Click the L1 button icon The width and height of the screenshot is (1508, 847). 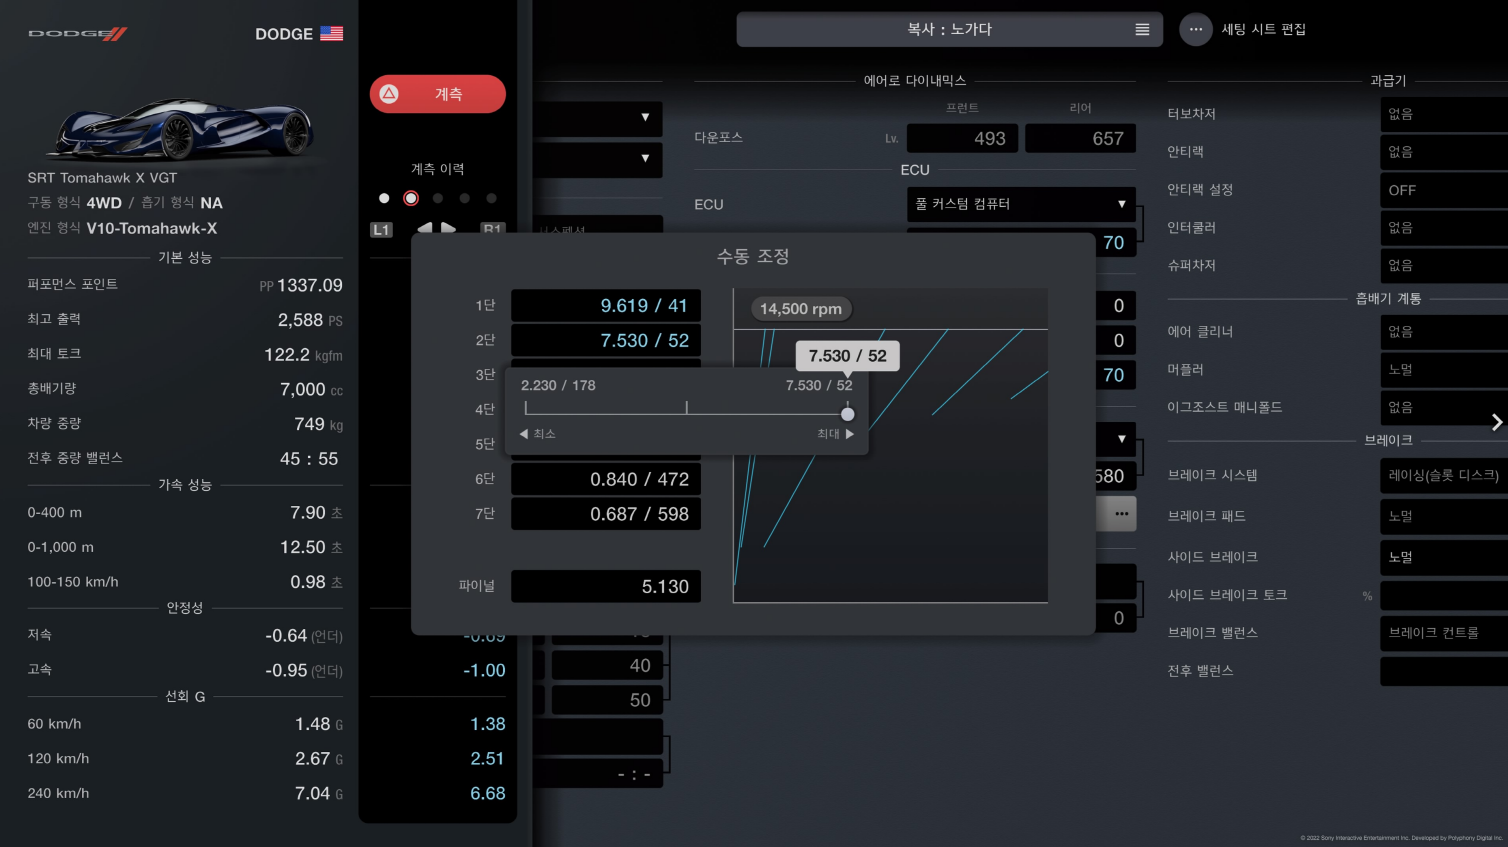(x=381, y=230)
